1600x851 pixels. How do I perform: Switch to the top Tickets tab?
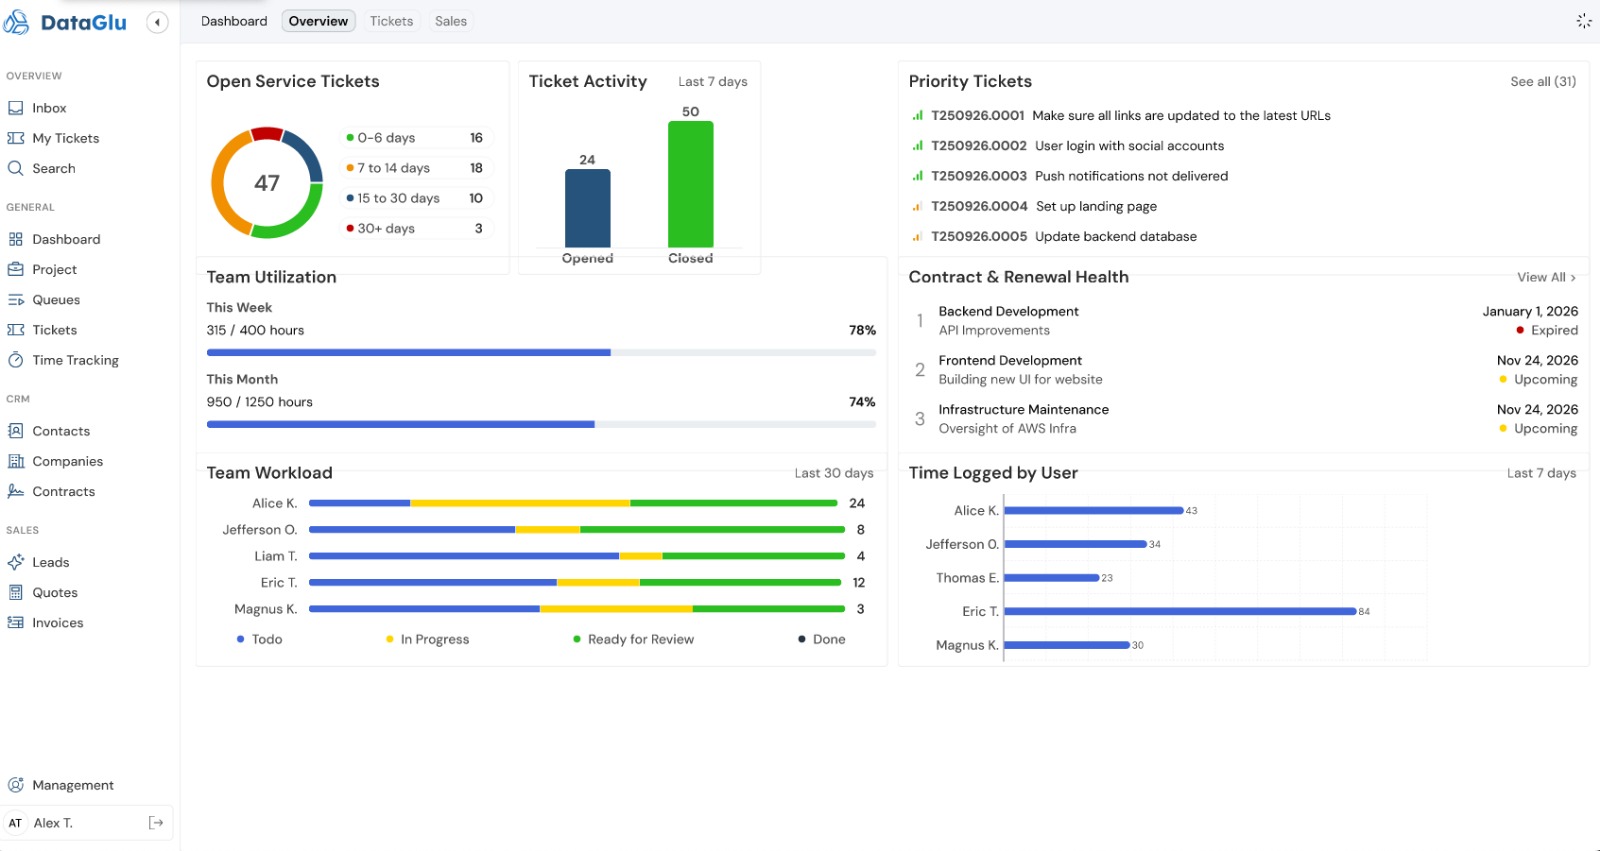tap(391, 21)
